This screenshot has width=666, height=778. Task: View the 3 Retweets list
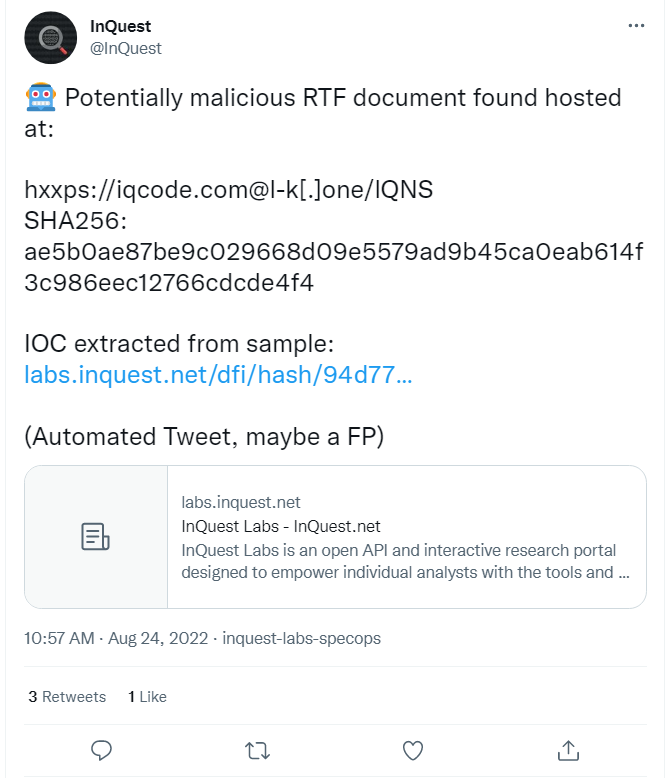click(x=67, y=697)
